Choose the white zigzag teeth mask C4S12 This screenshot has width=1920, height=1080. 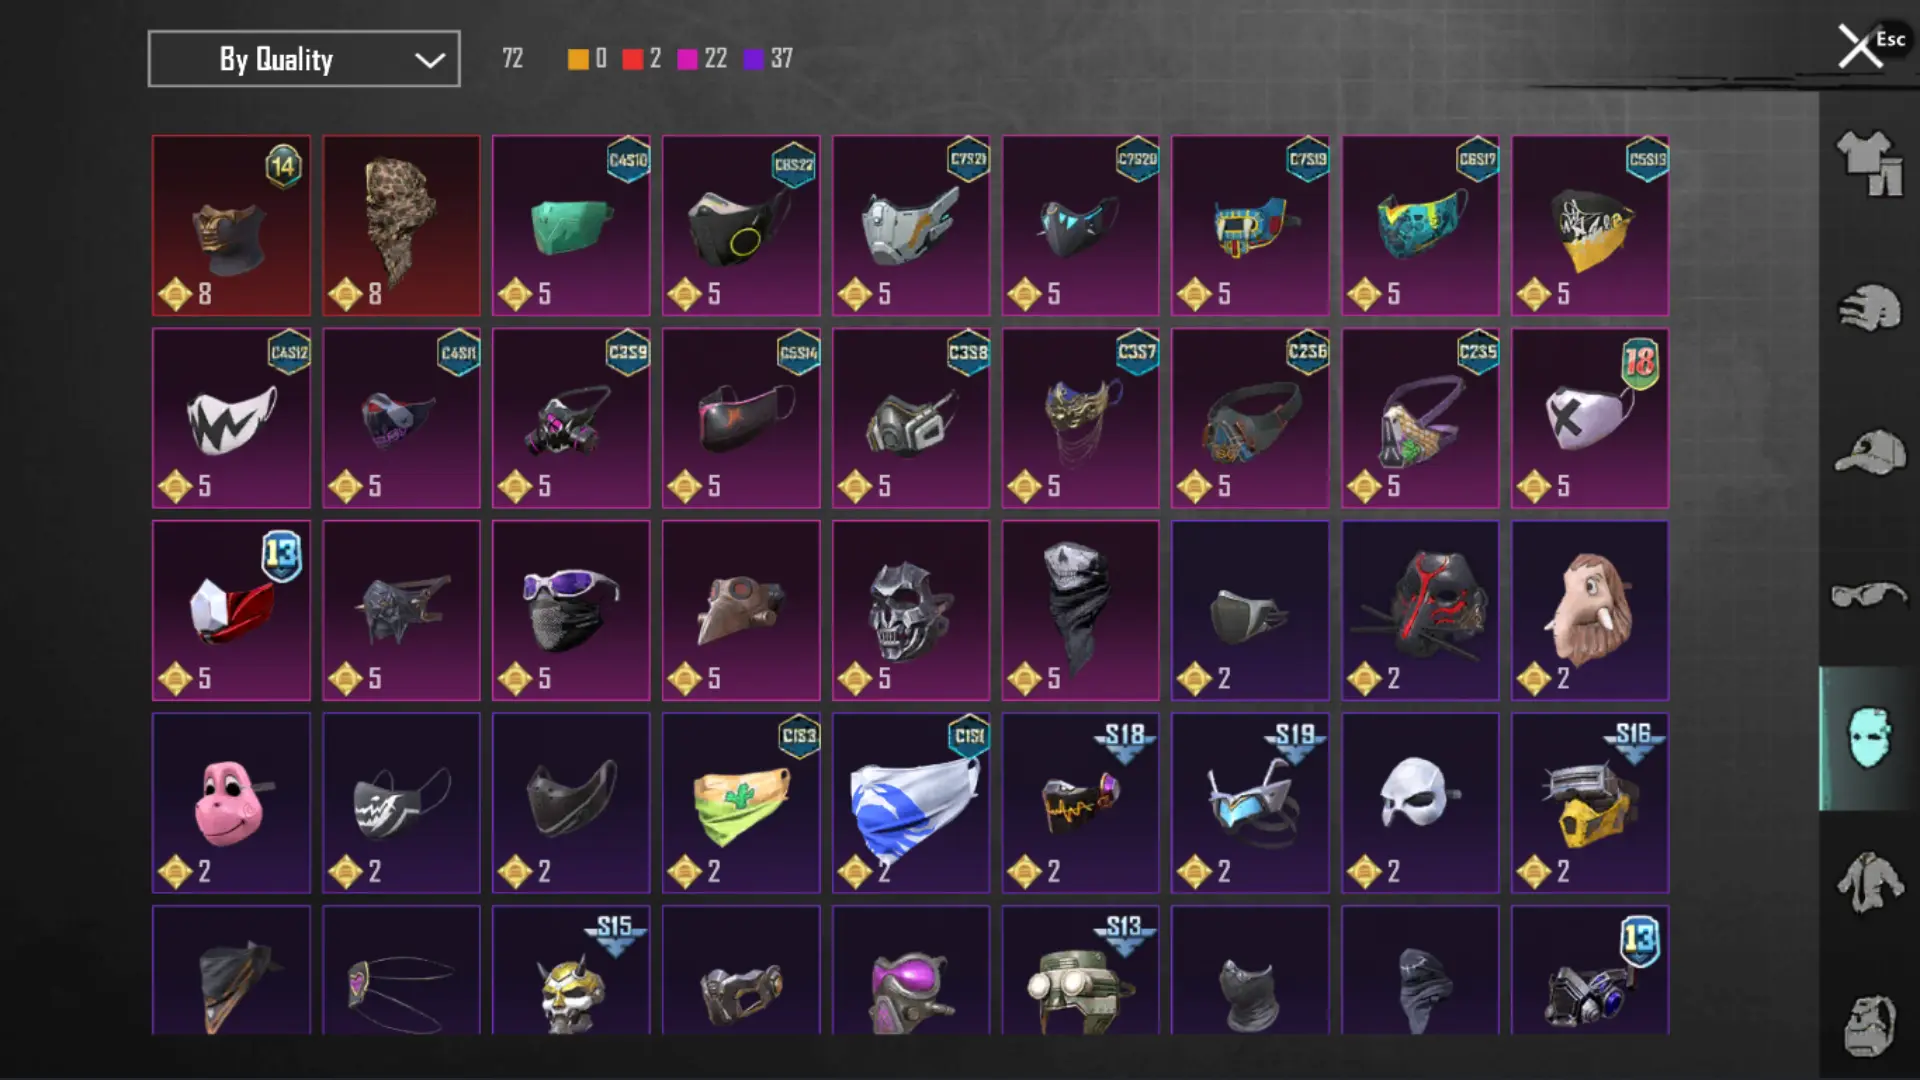[231, 418]
